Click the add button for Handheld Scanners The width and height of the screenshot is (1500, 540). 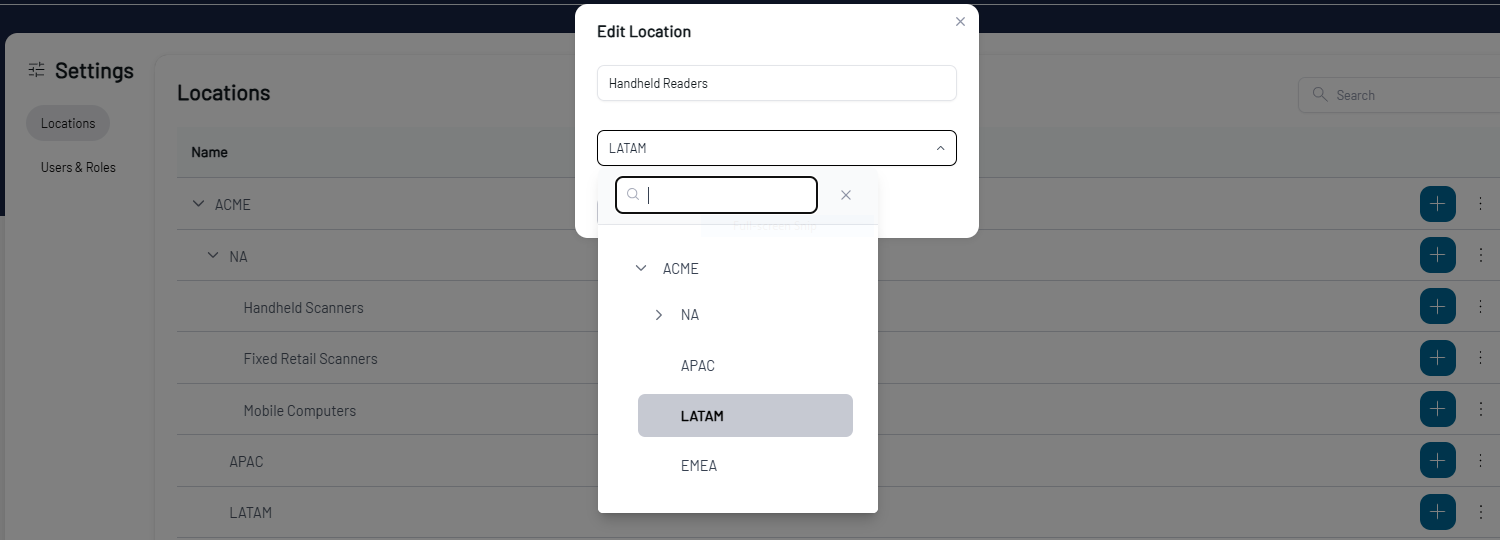[1437, 306]
